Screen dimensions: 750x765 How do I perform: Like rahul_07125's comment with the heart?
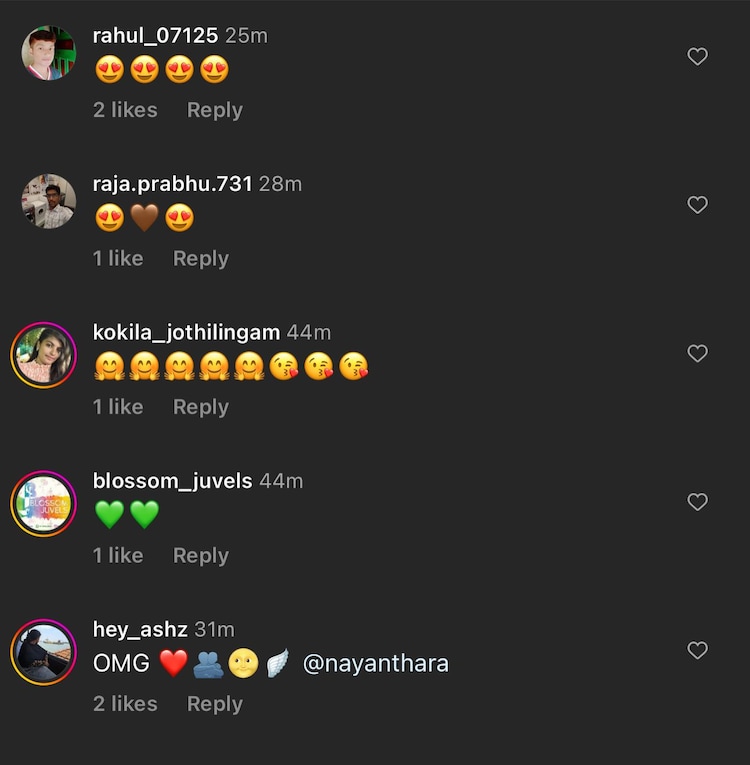point(698,57)
